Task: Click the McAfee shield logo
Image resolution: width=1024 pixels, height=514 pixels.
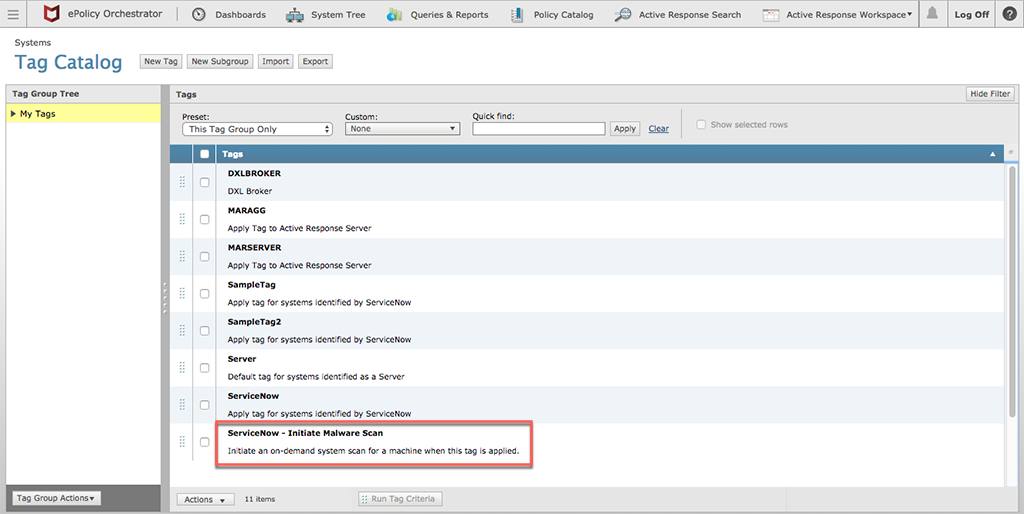Action: coord(51,14)
